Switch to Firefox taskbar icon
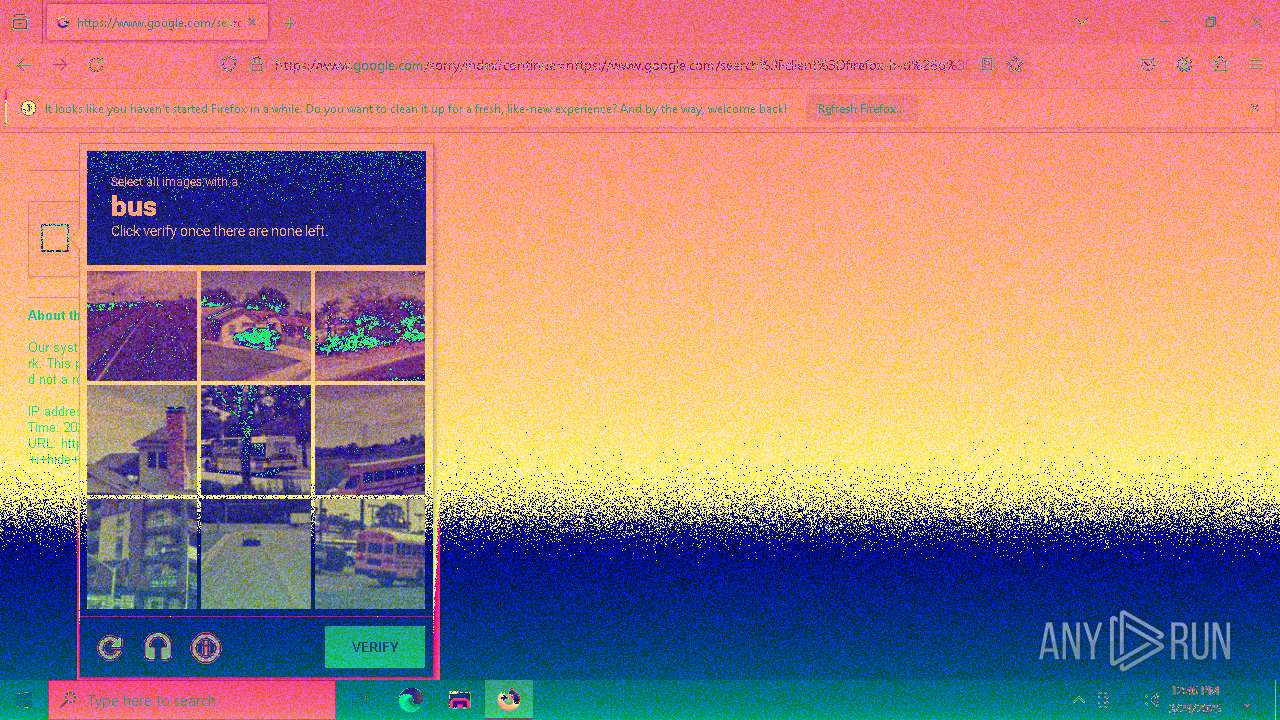 [509, 700]
